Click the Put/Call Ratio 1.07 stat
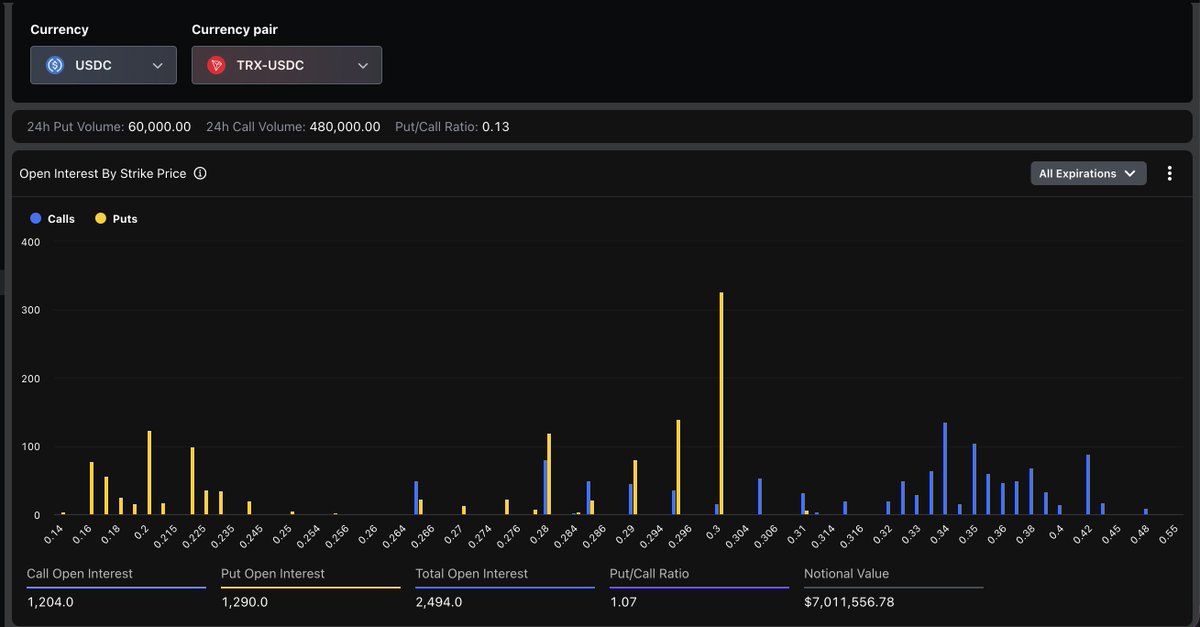Image resolution: width=1200 pixels, height=627 pixels. 627,603
